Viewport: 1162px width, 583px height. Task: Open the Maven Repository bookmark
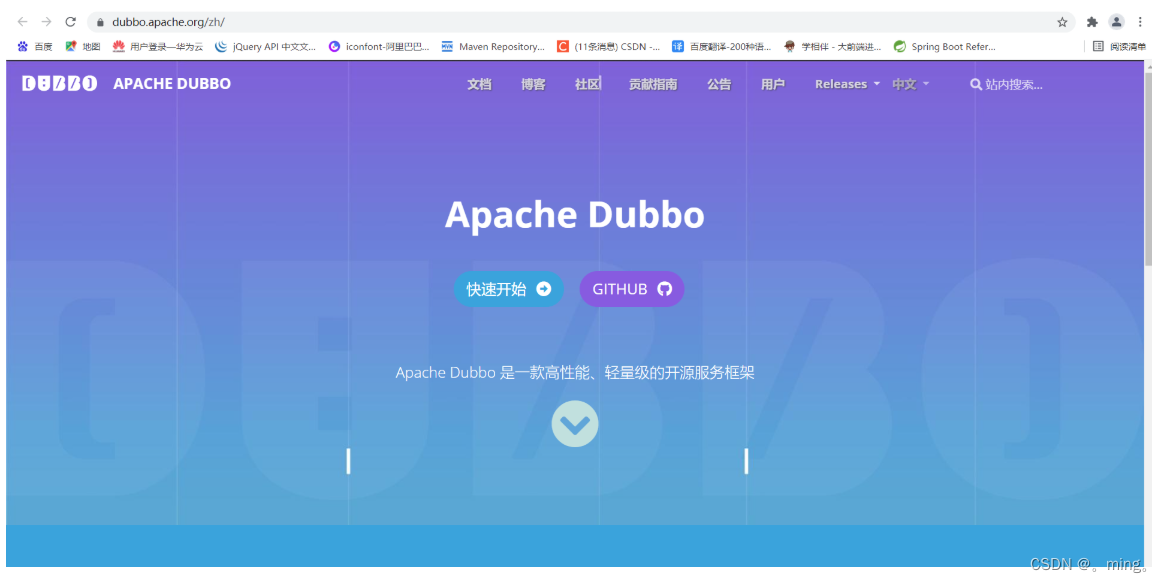493,47
